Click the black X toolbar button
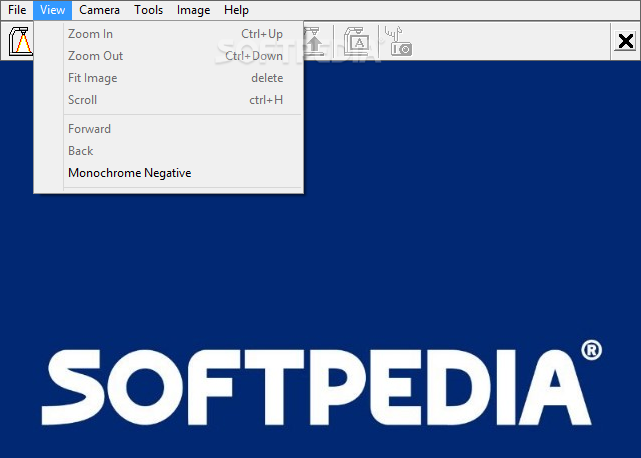This screenshot has height=458, width=641. 626,41
